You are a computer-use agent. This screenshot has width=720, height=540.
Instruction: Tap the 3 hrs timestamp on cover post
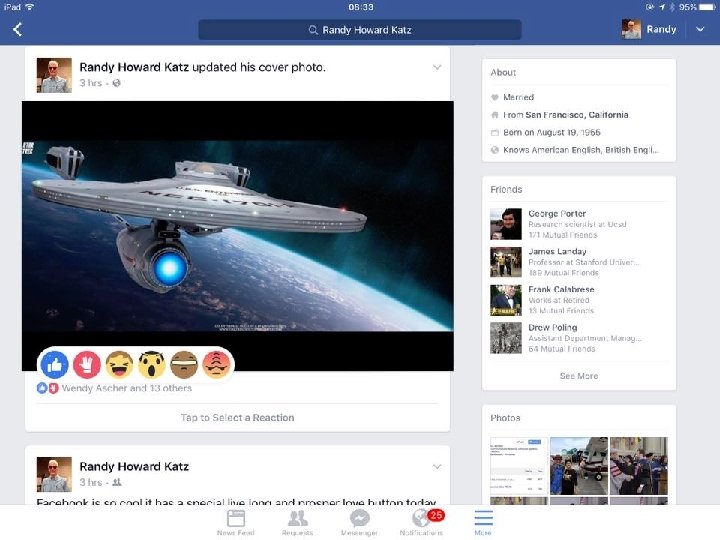tap(90, 83)
